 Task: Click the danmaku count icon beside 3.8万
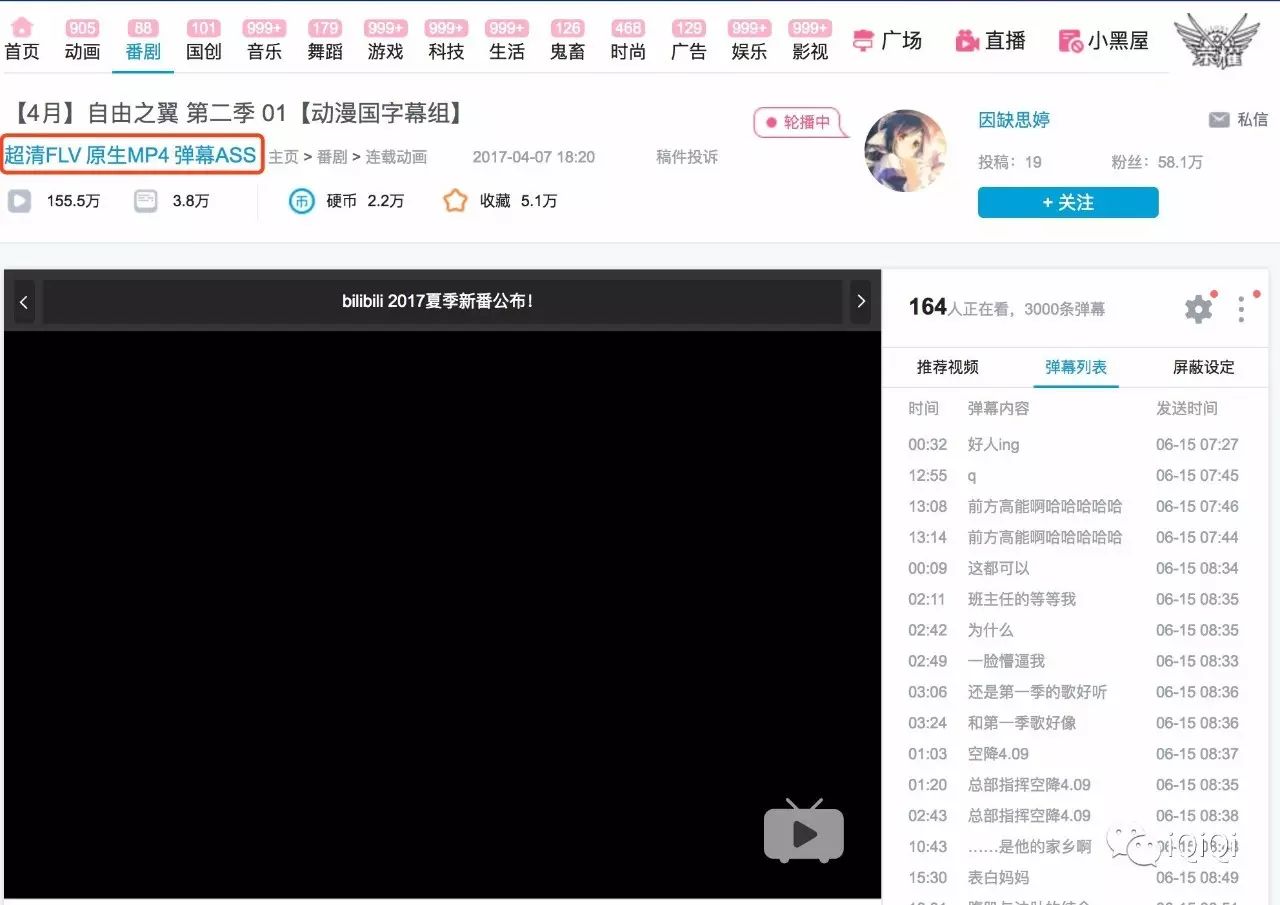coord(146,201)
